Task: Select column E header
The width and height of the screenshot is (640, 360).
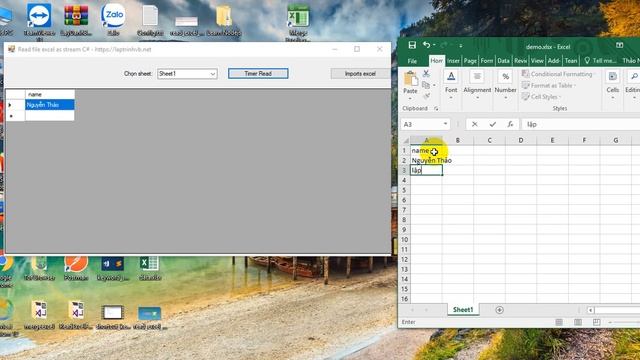Action: tap(552, 140)
